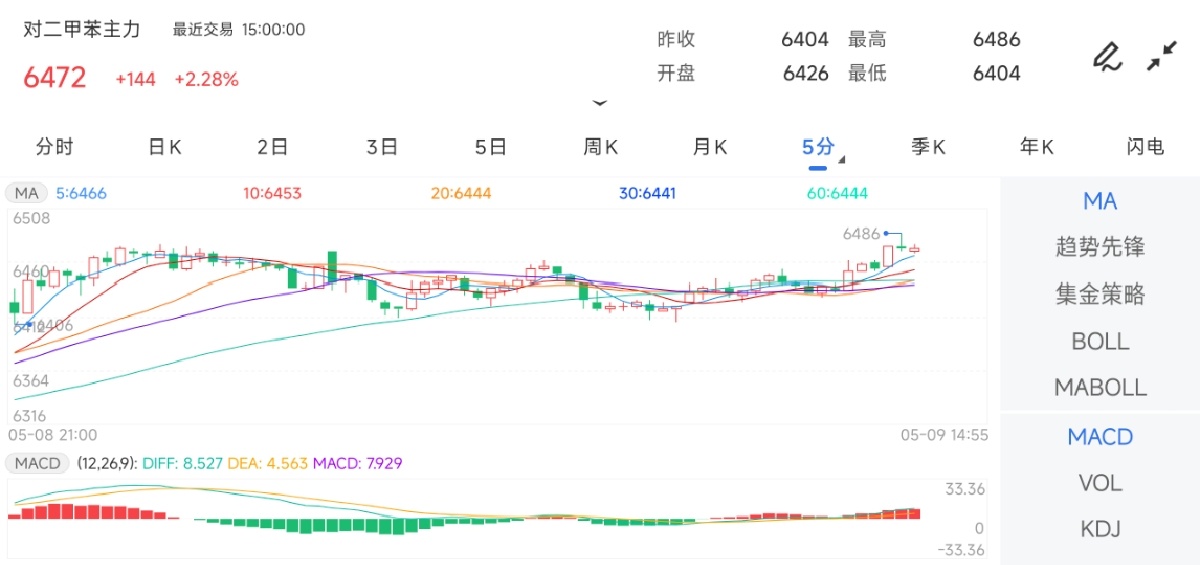Click the current price 6472
Viewport: 1200px width, 565px height.
55,78
